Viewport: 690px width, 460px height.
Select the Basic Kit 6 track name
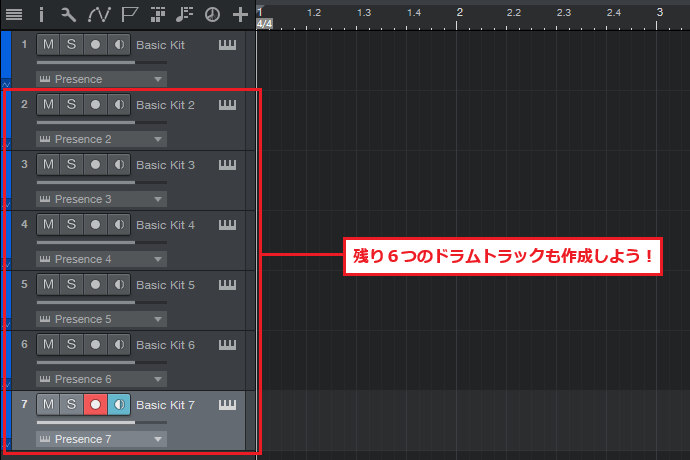click(x=165, y=345)
